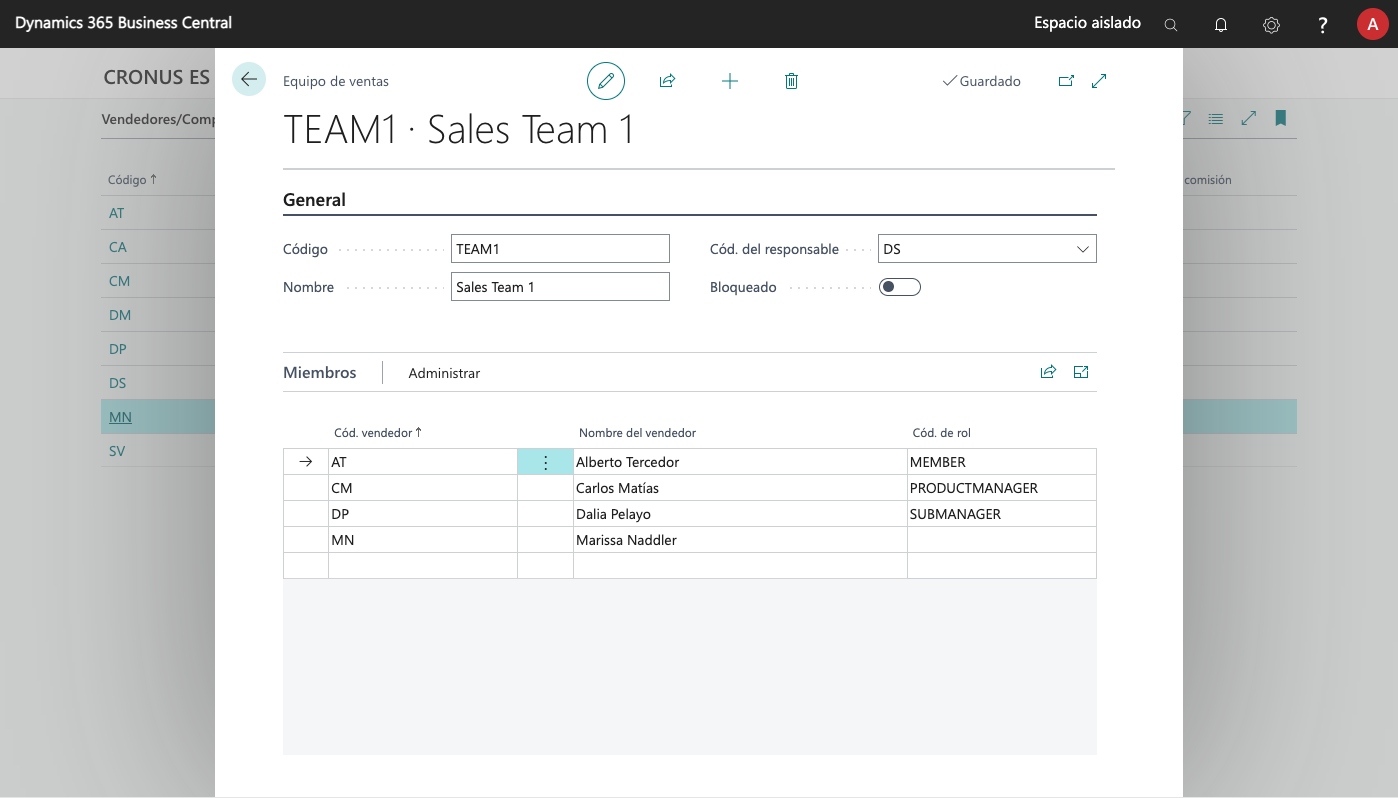Maximize the Miembros subpage icon

(x=1081, y=372)
